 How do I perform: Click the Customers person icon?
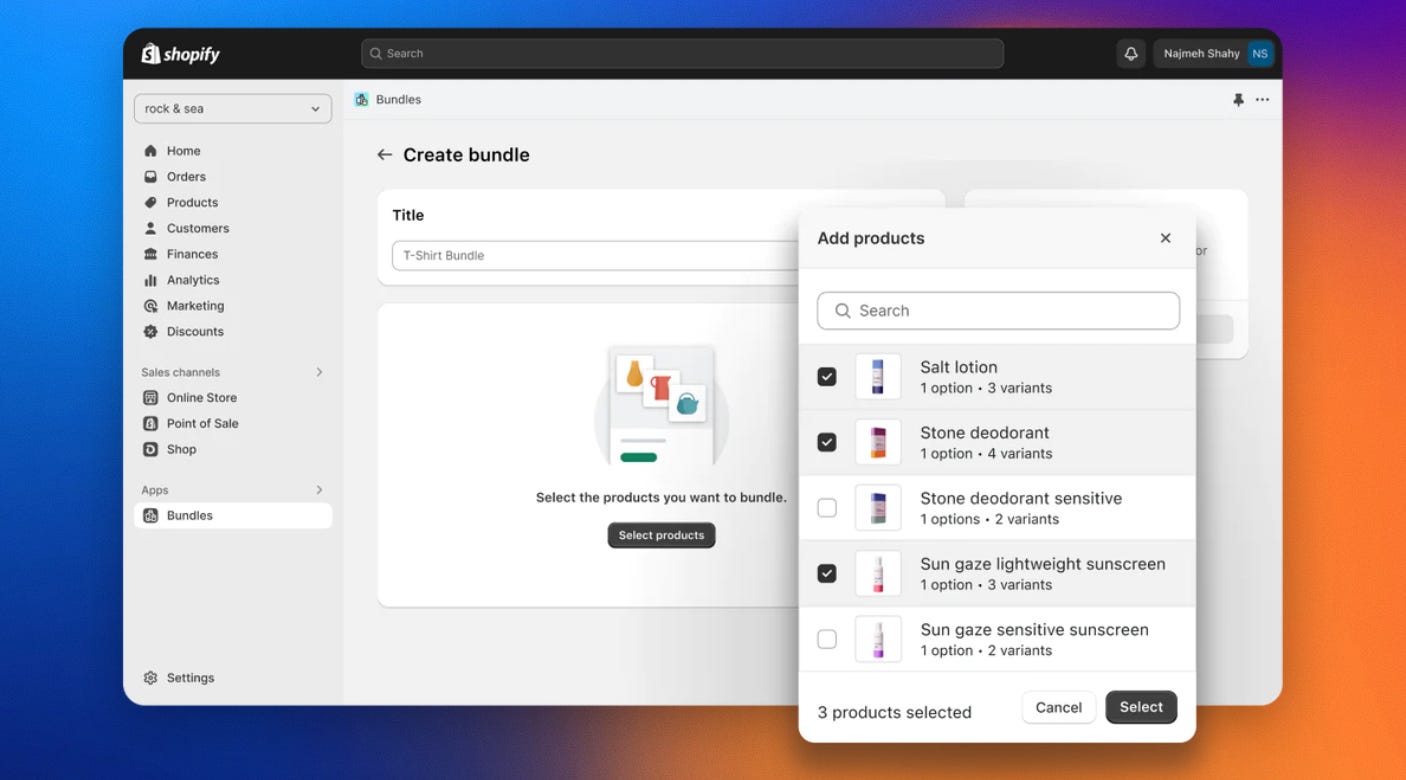(x=151, y=229)
